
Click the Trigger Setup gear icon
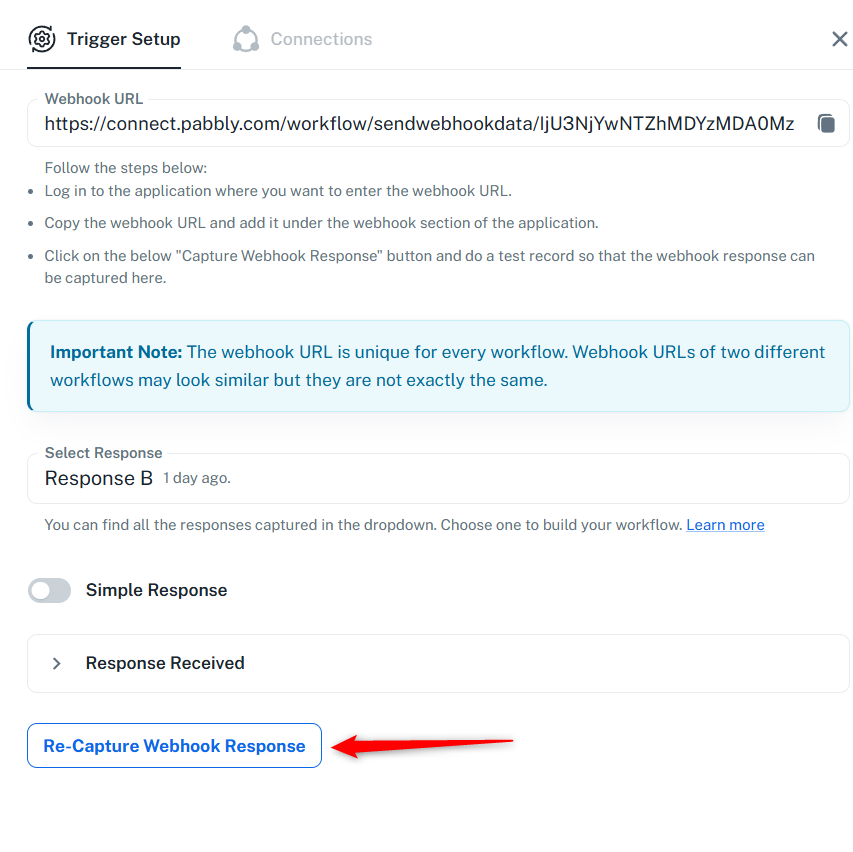click(42, 39)
